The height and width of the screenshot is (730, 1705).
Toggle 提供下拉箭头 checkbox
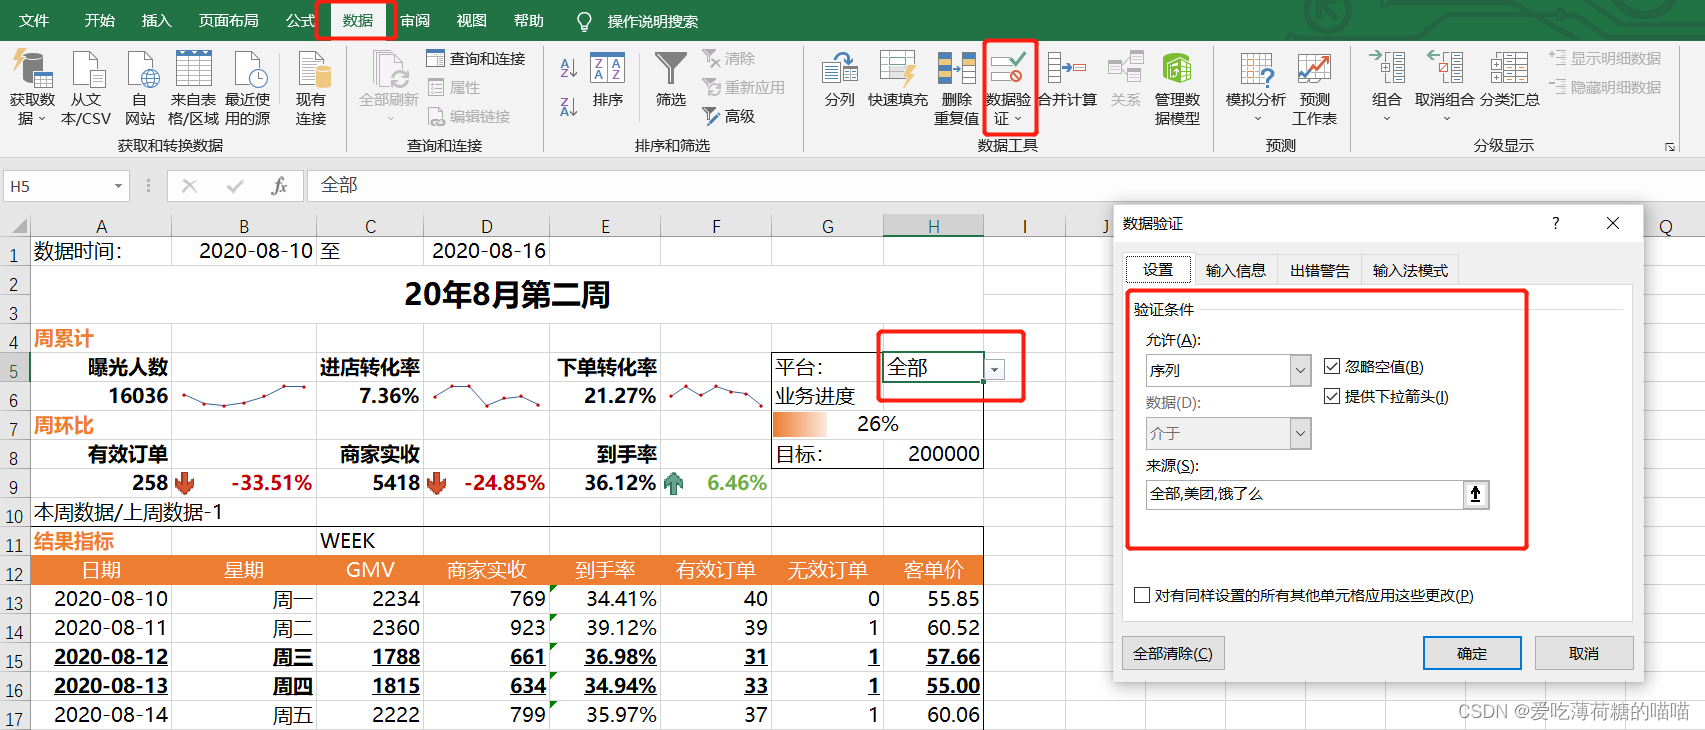click(x=1332, y=397)
